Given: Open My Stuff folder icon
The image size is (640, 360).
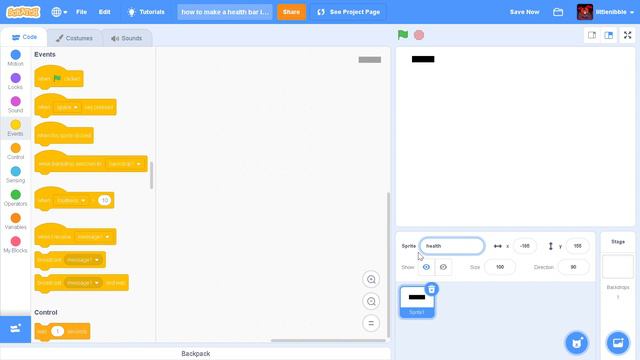Looking at the screenshot, I should click(x=558, y=12).
